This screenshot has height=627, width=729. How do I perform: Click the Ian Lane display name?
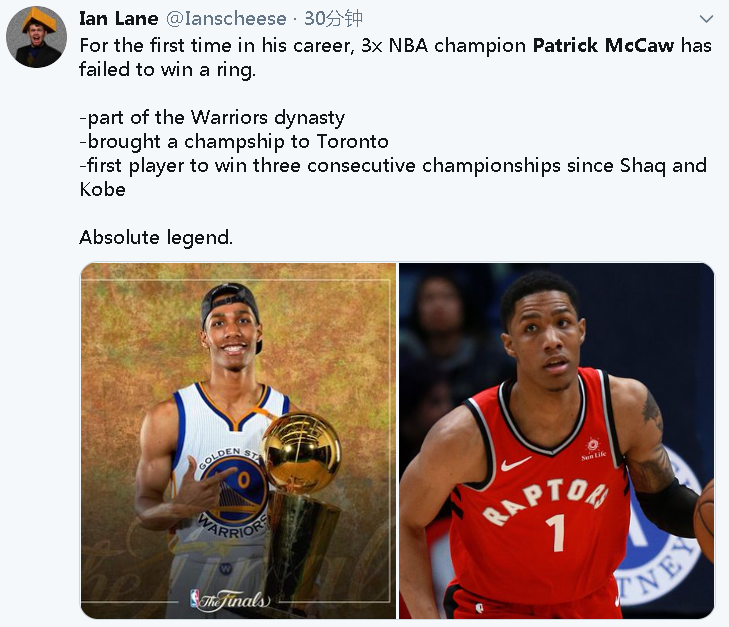click(x=119, y=19)
